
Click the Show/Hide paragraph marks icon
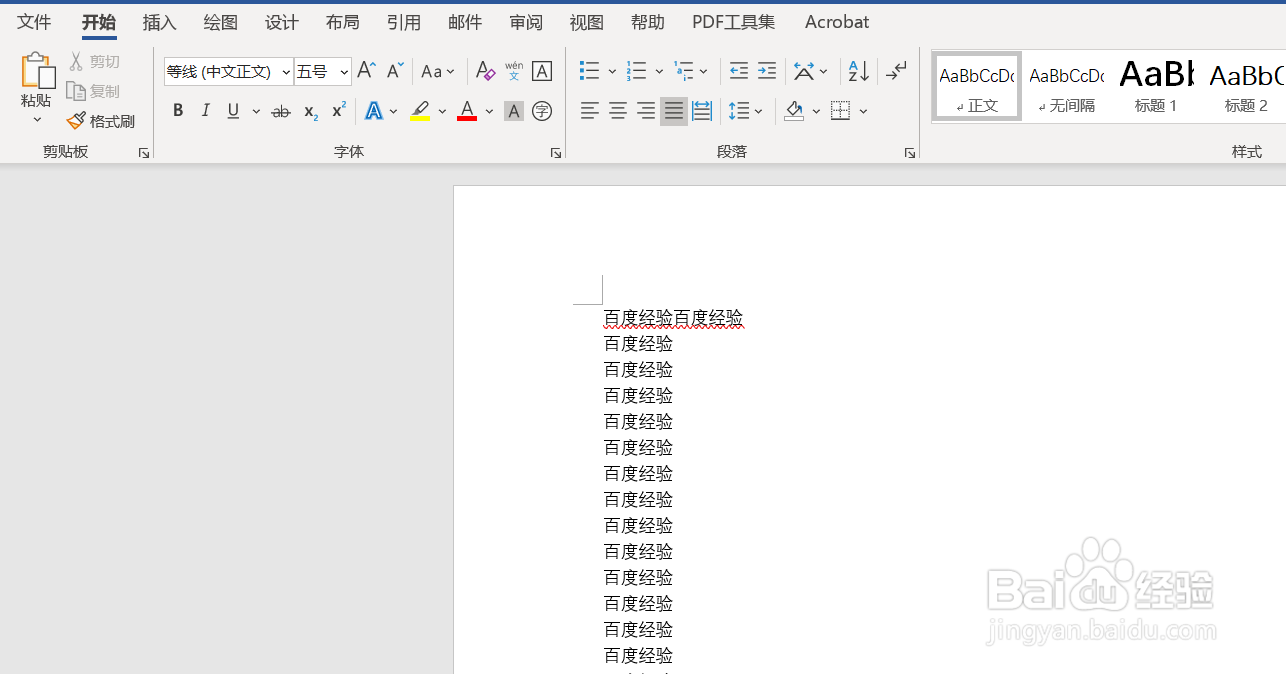click(895, 70)
